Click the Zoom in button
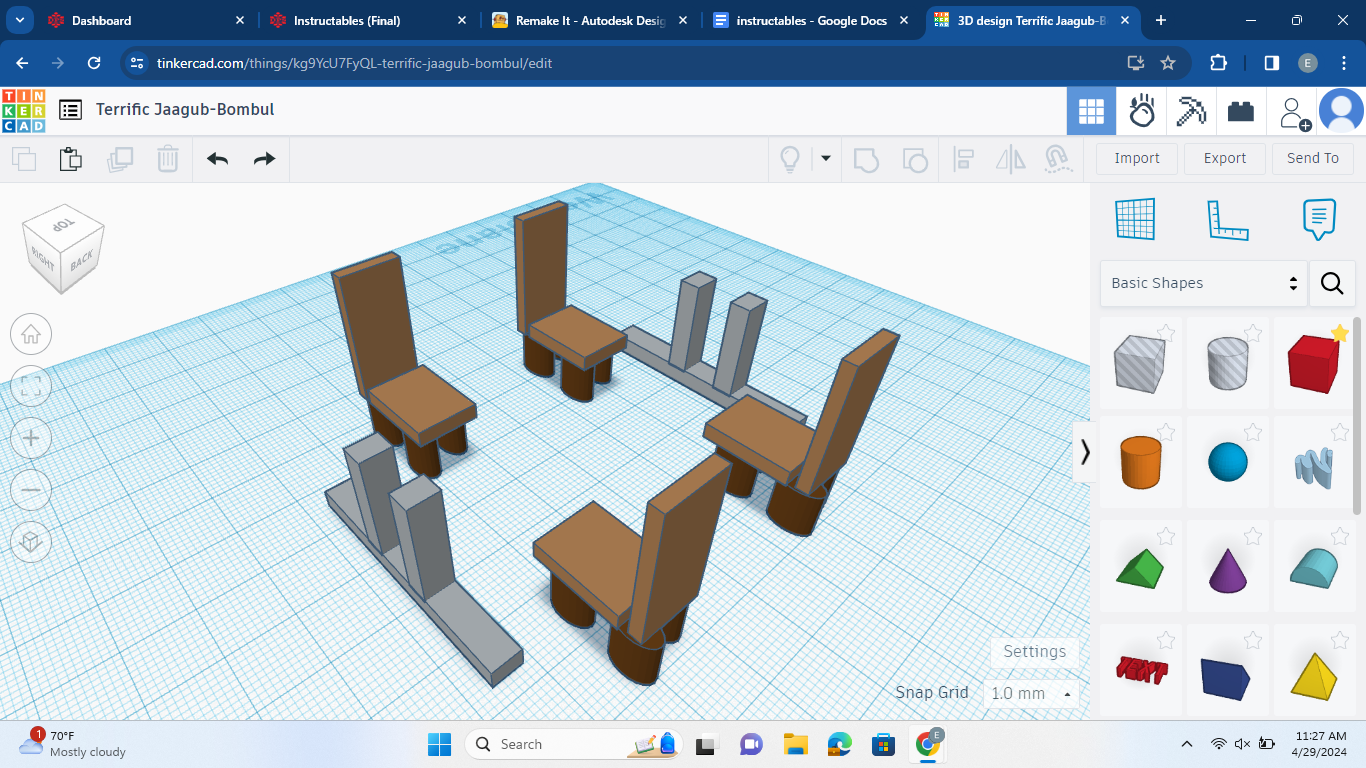Viewport: 1366px width, 768px height. point(31,438)
